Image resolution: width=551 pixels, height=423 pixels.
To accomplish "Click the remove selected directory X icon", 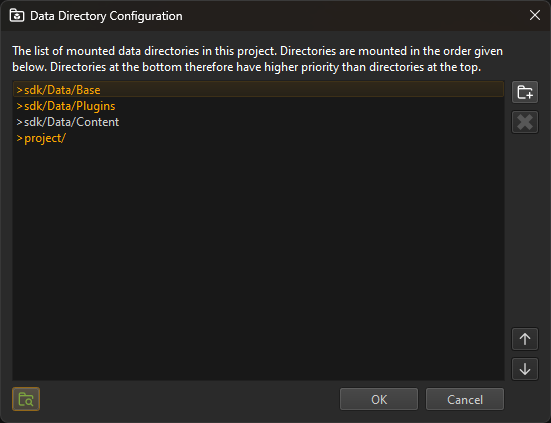I will pyautogui.click(x=525, y=122).
